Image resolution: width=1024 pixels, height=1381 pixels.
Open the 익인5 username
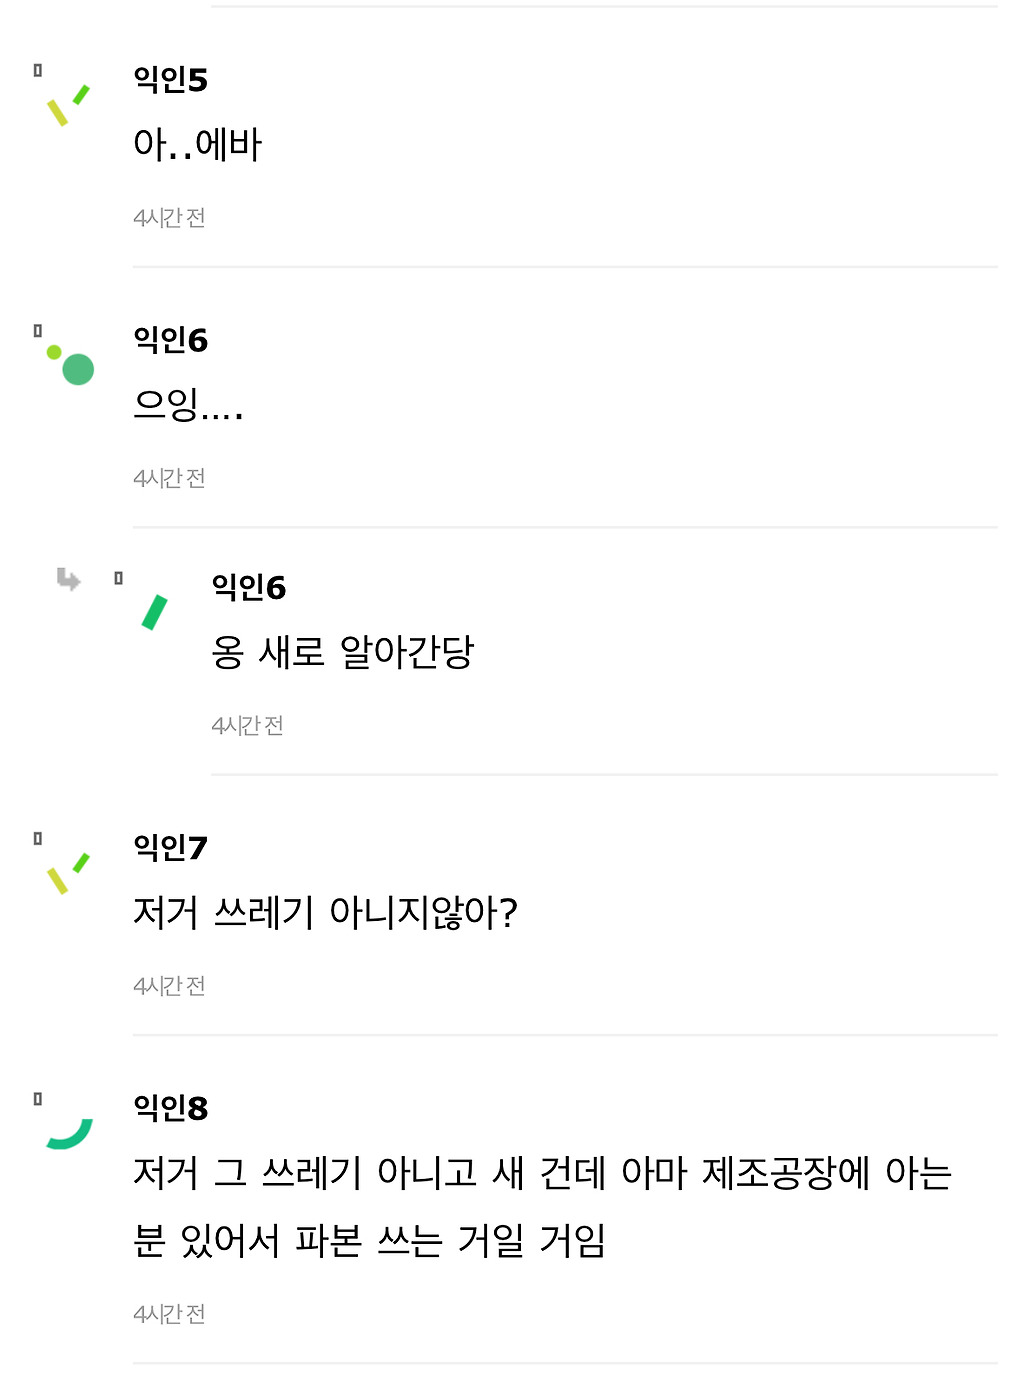click(x=170, y=80)
